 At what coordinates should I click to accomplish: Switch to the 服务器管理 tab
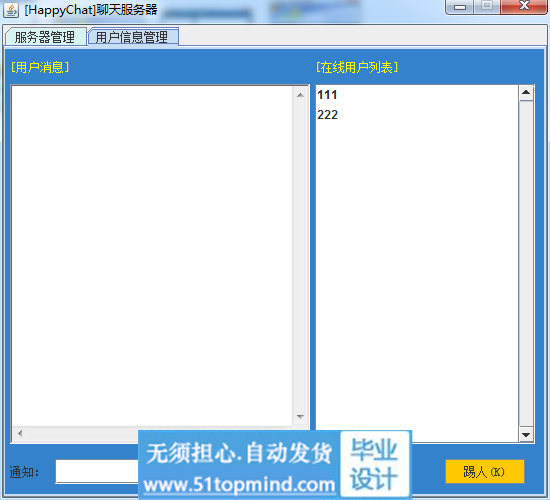pos(46,37)
